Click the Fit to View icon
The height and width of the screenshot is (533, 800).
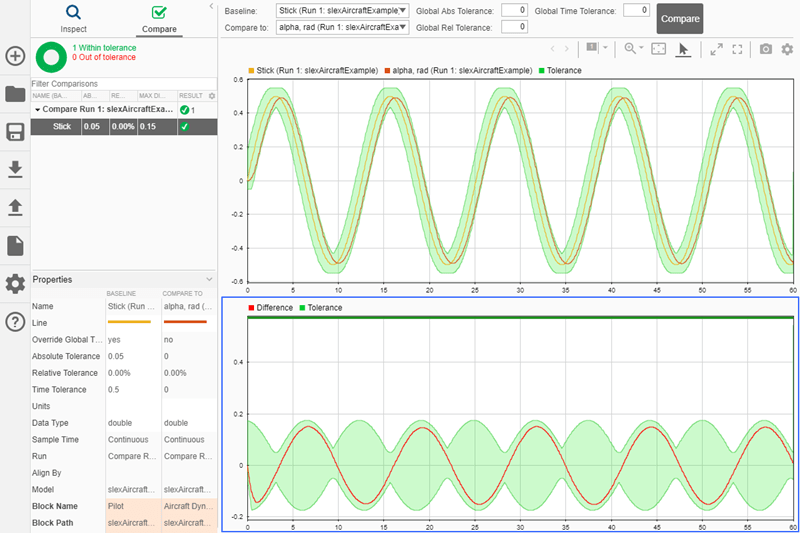click(x=658, y=48)
